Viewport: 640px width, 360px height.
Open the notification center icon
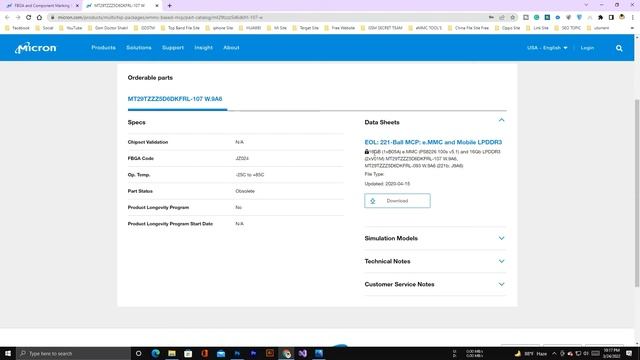pyautogui.click(x=629, y=353)
